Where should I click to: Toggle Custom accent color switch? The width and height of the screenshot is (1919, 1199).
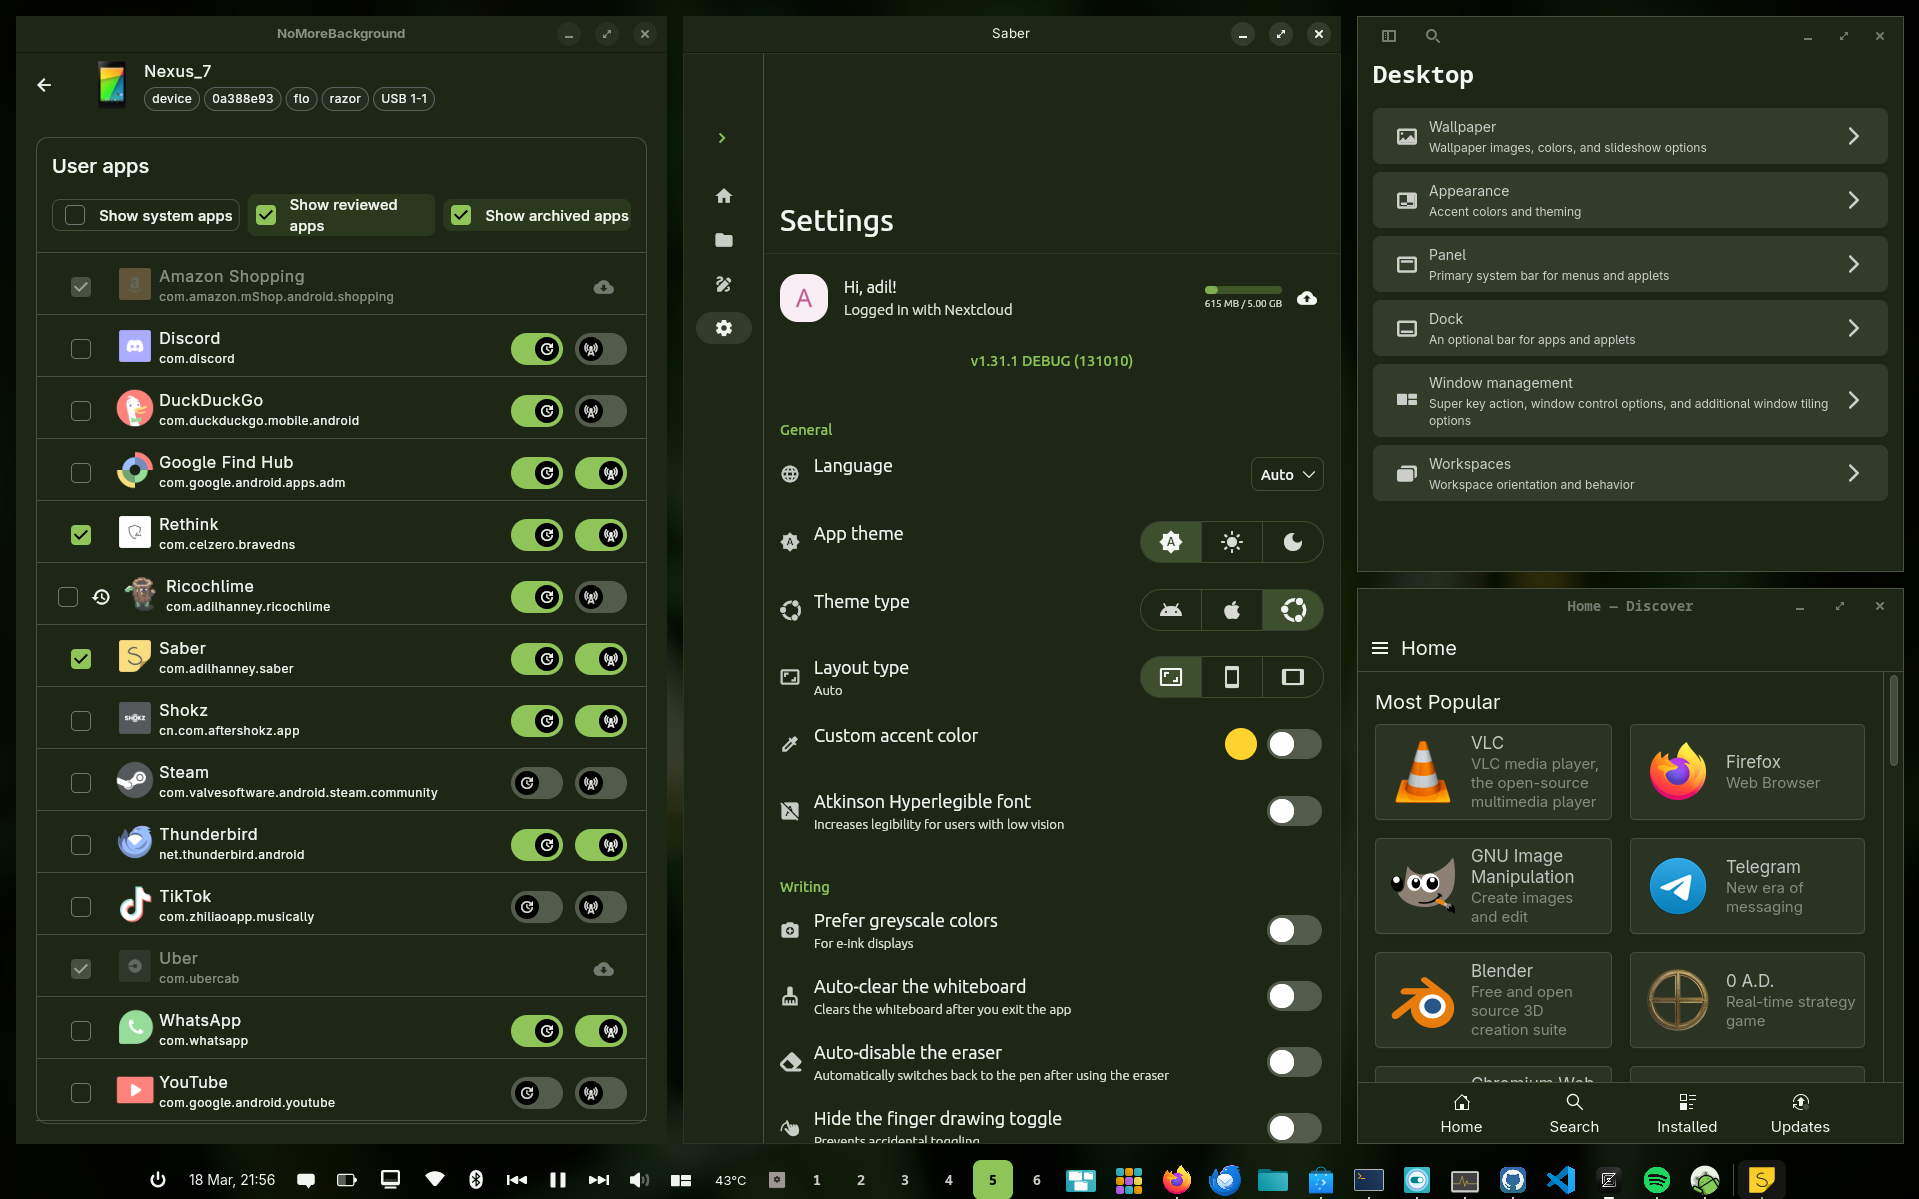click(1294, 744)
